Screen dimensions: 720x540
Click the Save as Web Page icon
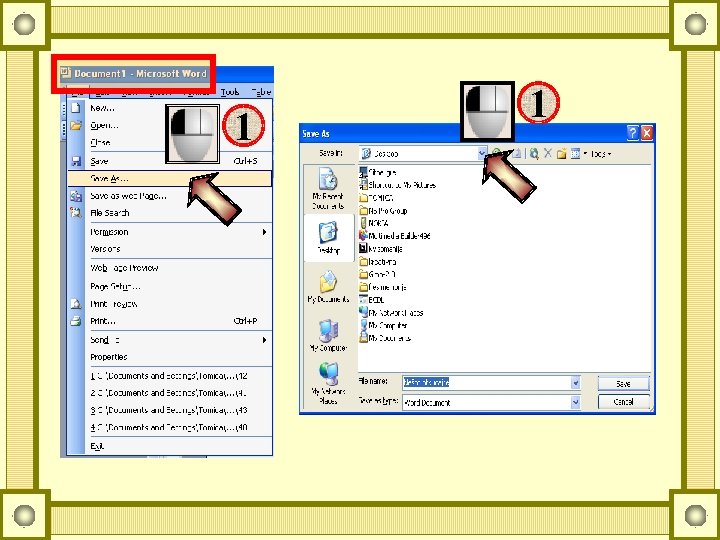76,196
